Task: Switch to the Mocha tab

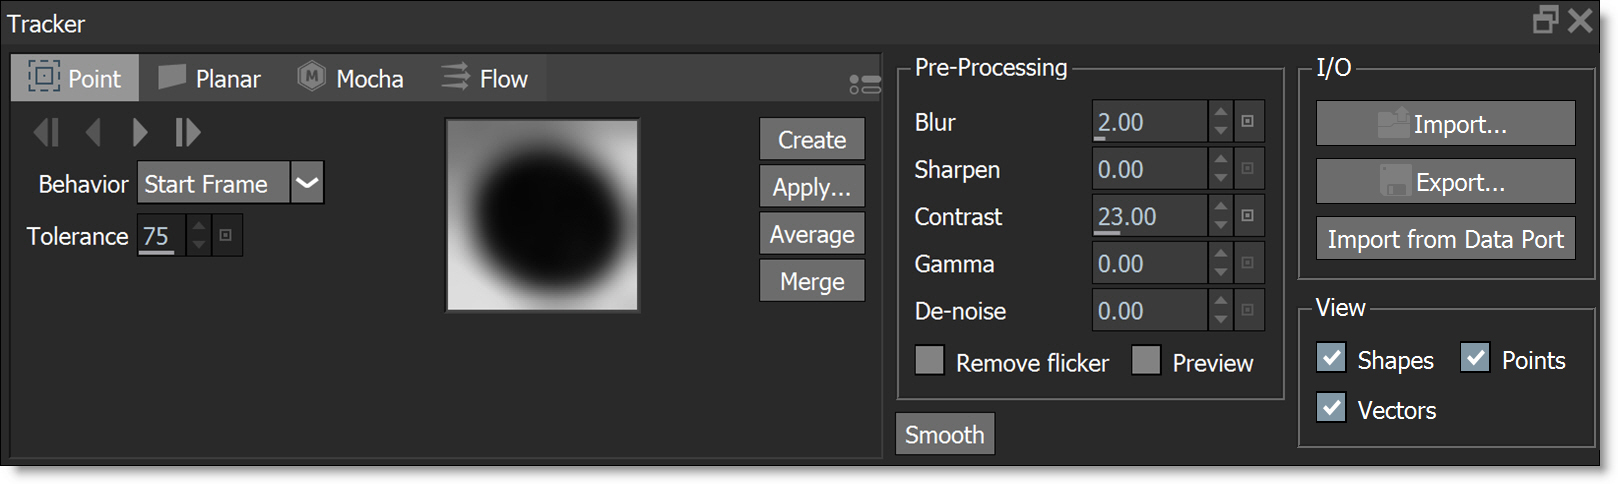Action: pyautogui.click(x=351, y=78)
